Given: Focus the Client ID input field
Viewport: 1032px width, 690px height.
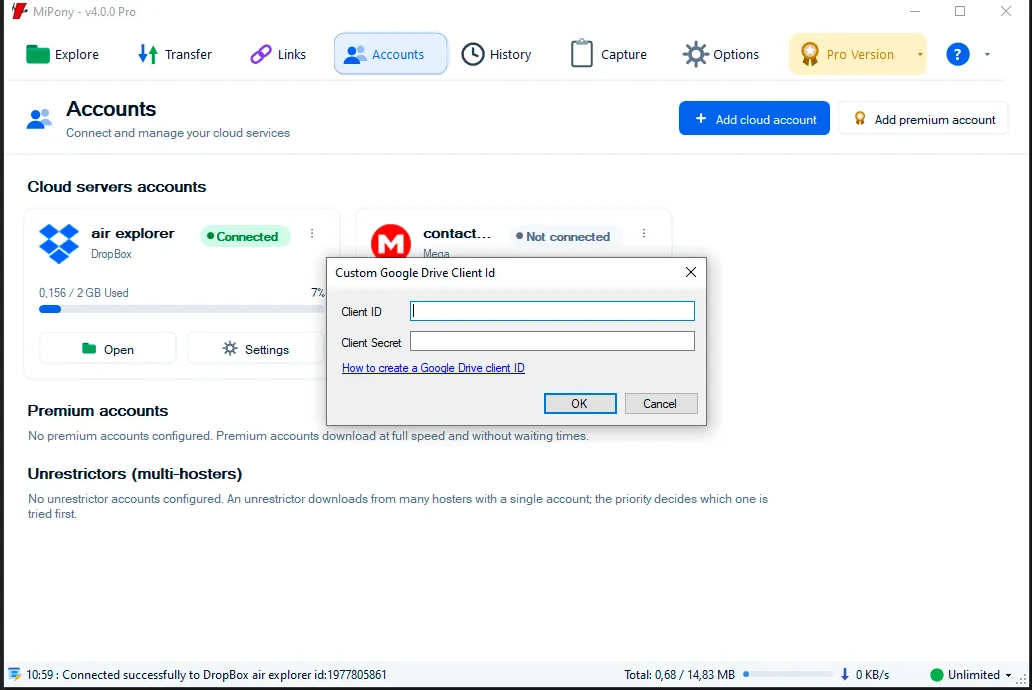Looking at the screenshot, I should pyautogui.click(x=552, y=311).
